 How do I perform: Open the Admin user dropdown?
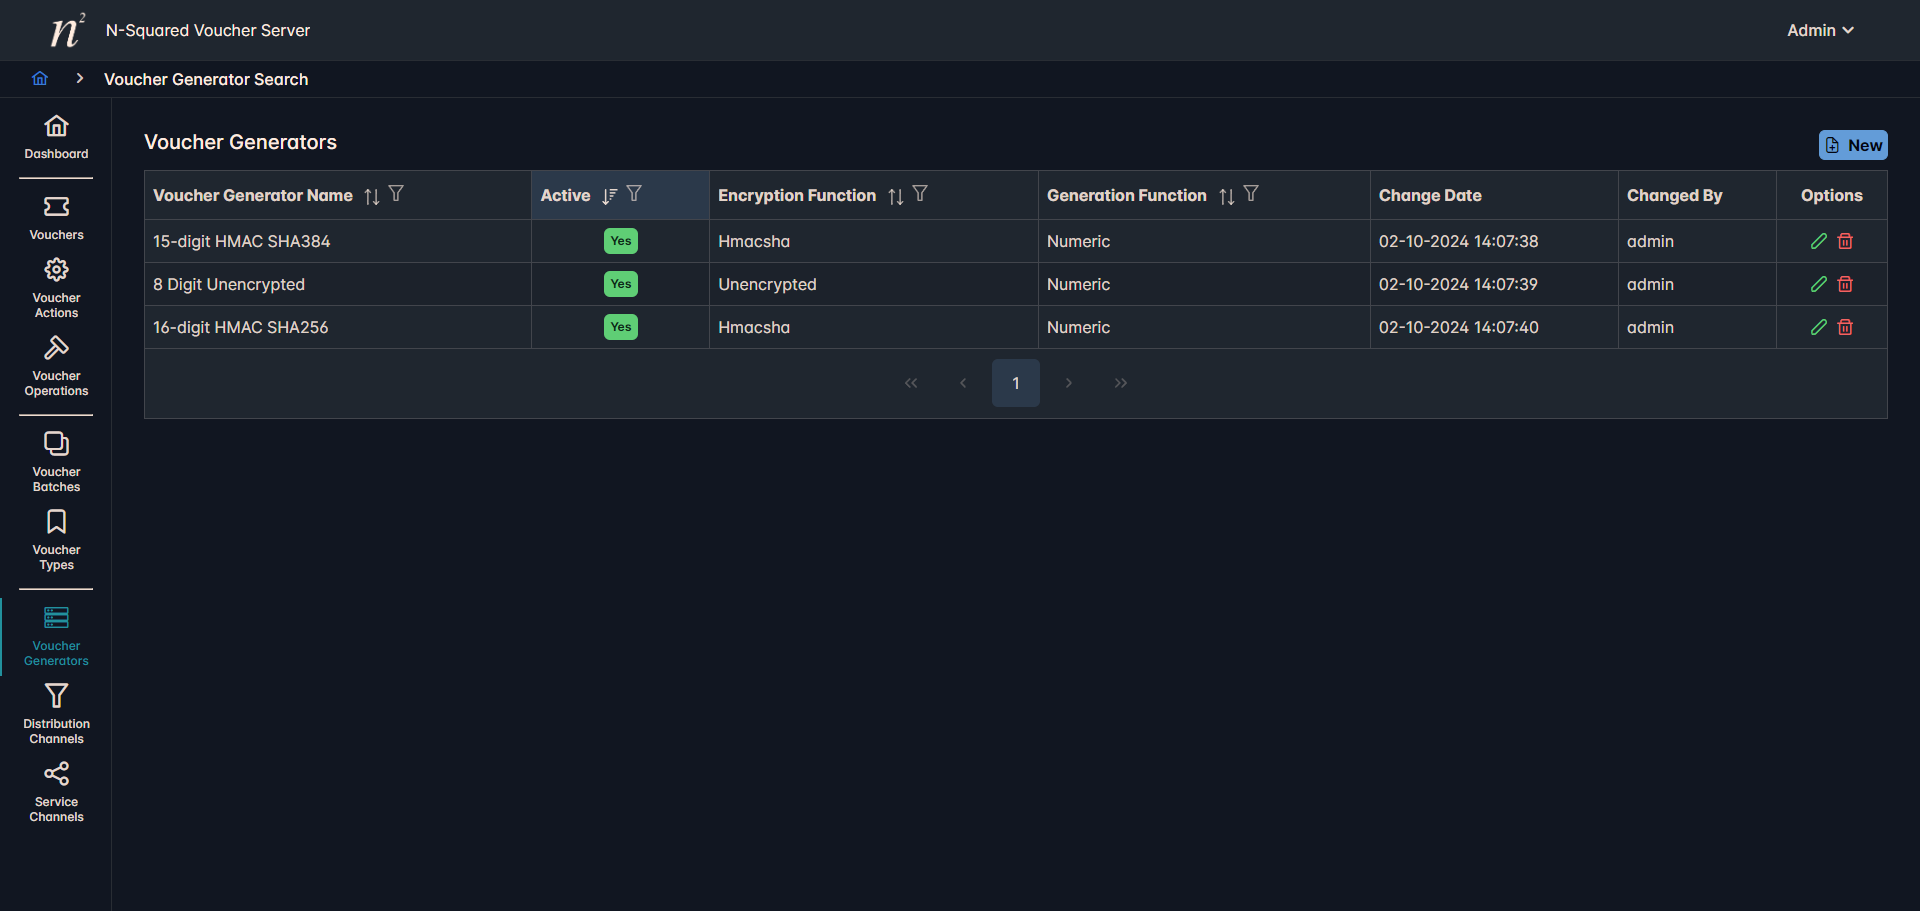1820,30
